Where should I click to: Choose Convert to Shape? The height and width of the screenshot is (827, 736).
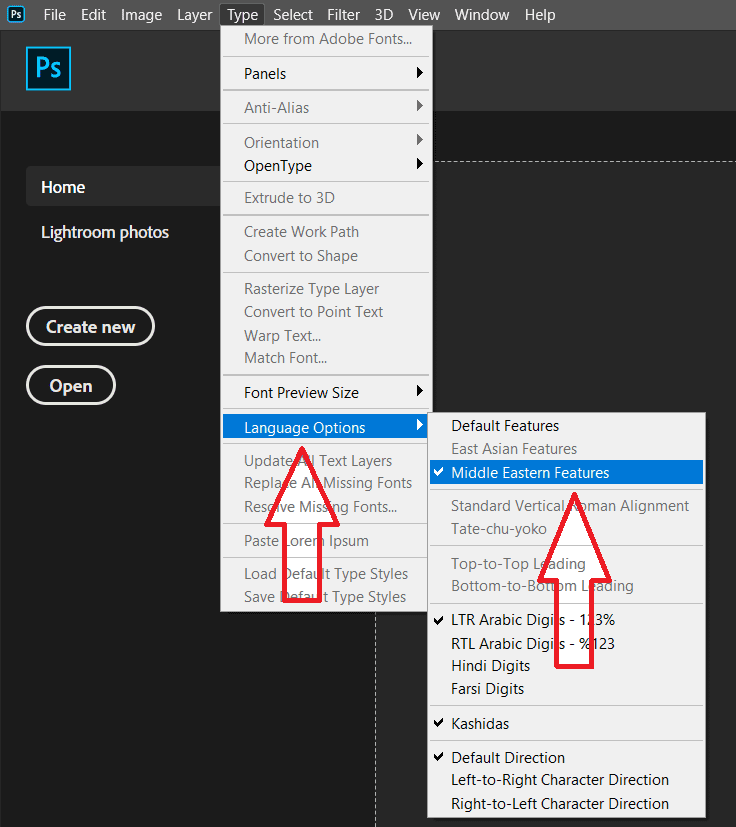coord(326,256)
